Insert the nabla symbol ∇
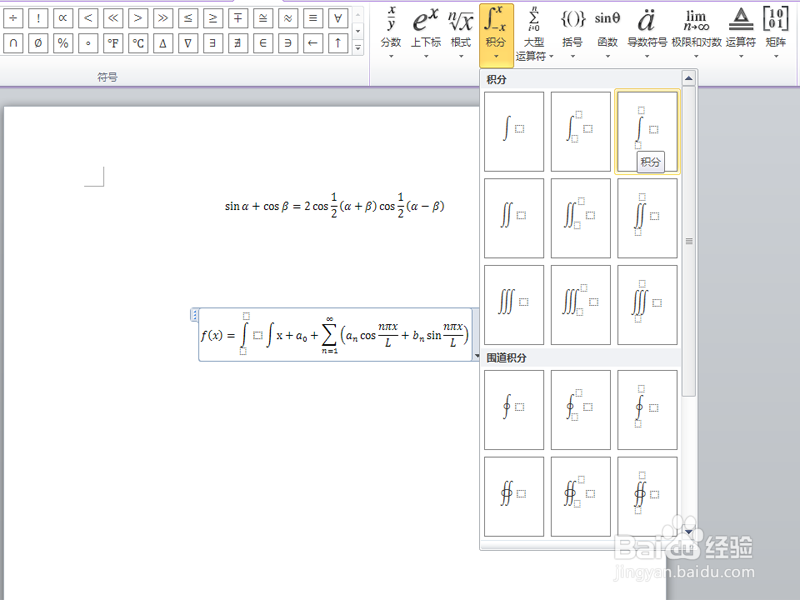This screenshot has height=600, width=800. pyautogui.click(x=186, y=42)
